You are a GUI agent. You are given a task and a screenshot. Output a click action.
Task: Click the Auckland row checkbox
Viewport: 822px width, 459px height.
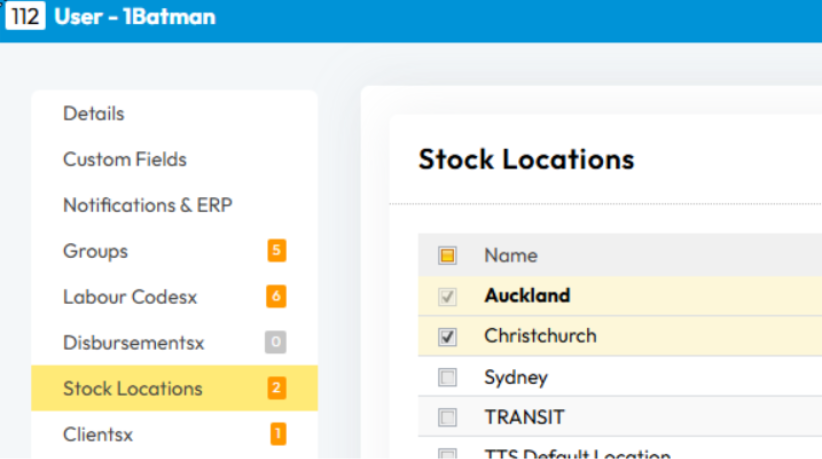coord(447,297)
